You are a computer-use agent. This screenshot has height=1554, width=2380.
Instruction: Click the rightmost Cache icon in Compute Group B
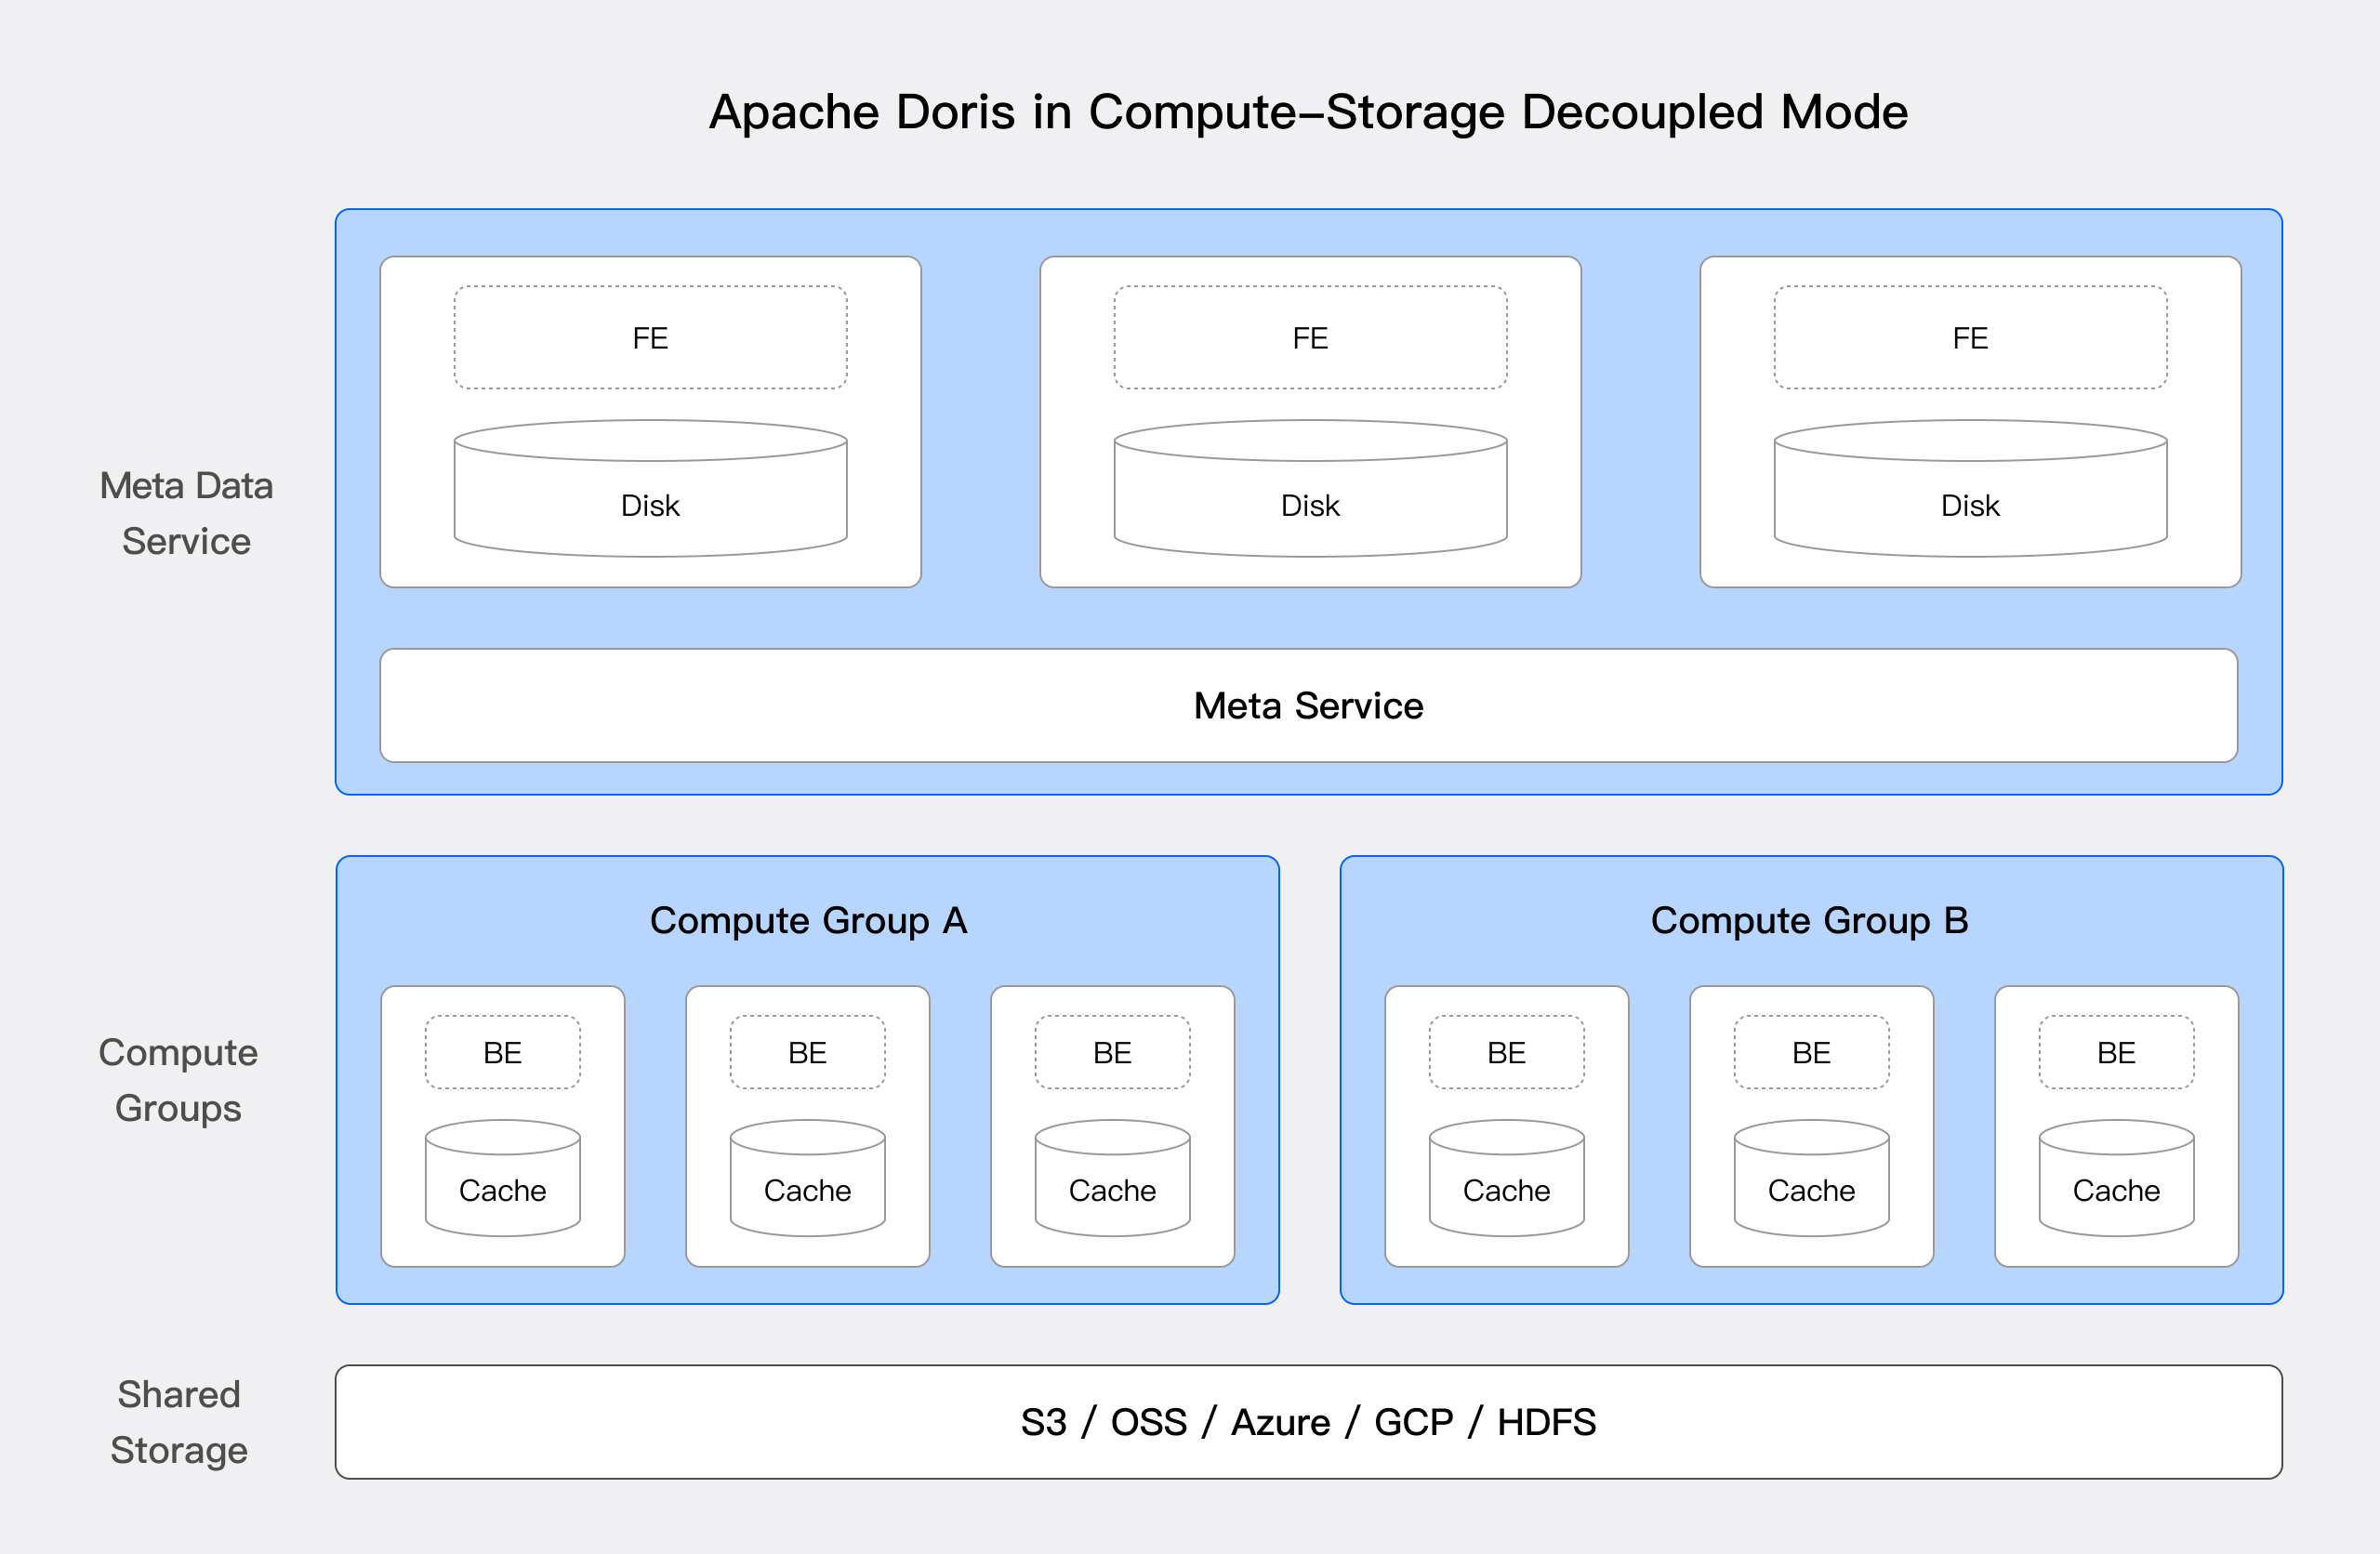[2115, 1180]
